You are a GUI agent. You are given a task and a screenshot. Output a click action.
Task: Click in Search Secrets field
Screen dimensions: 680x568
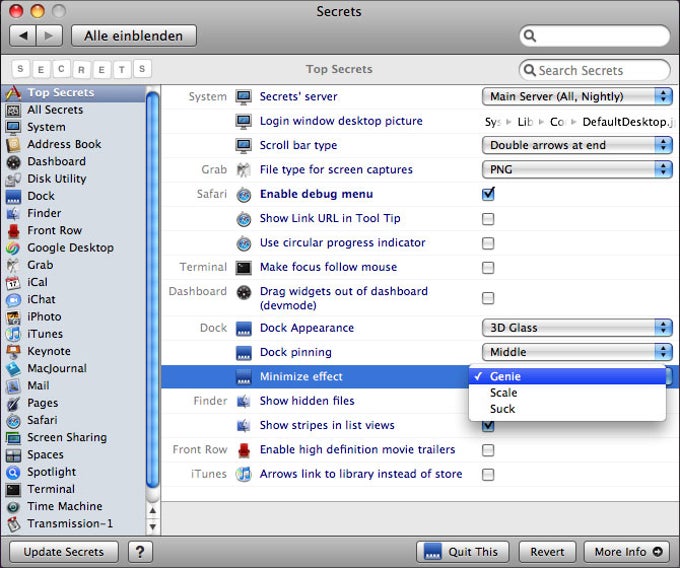click(x=595, y=70)
